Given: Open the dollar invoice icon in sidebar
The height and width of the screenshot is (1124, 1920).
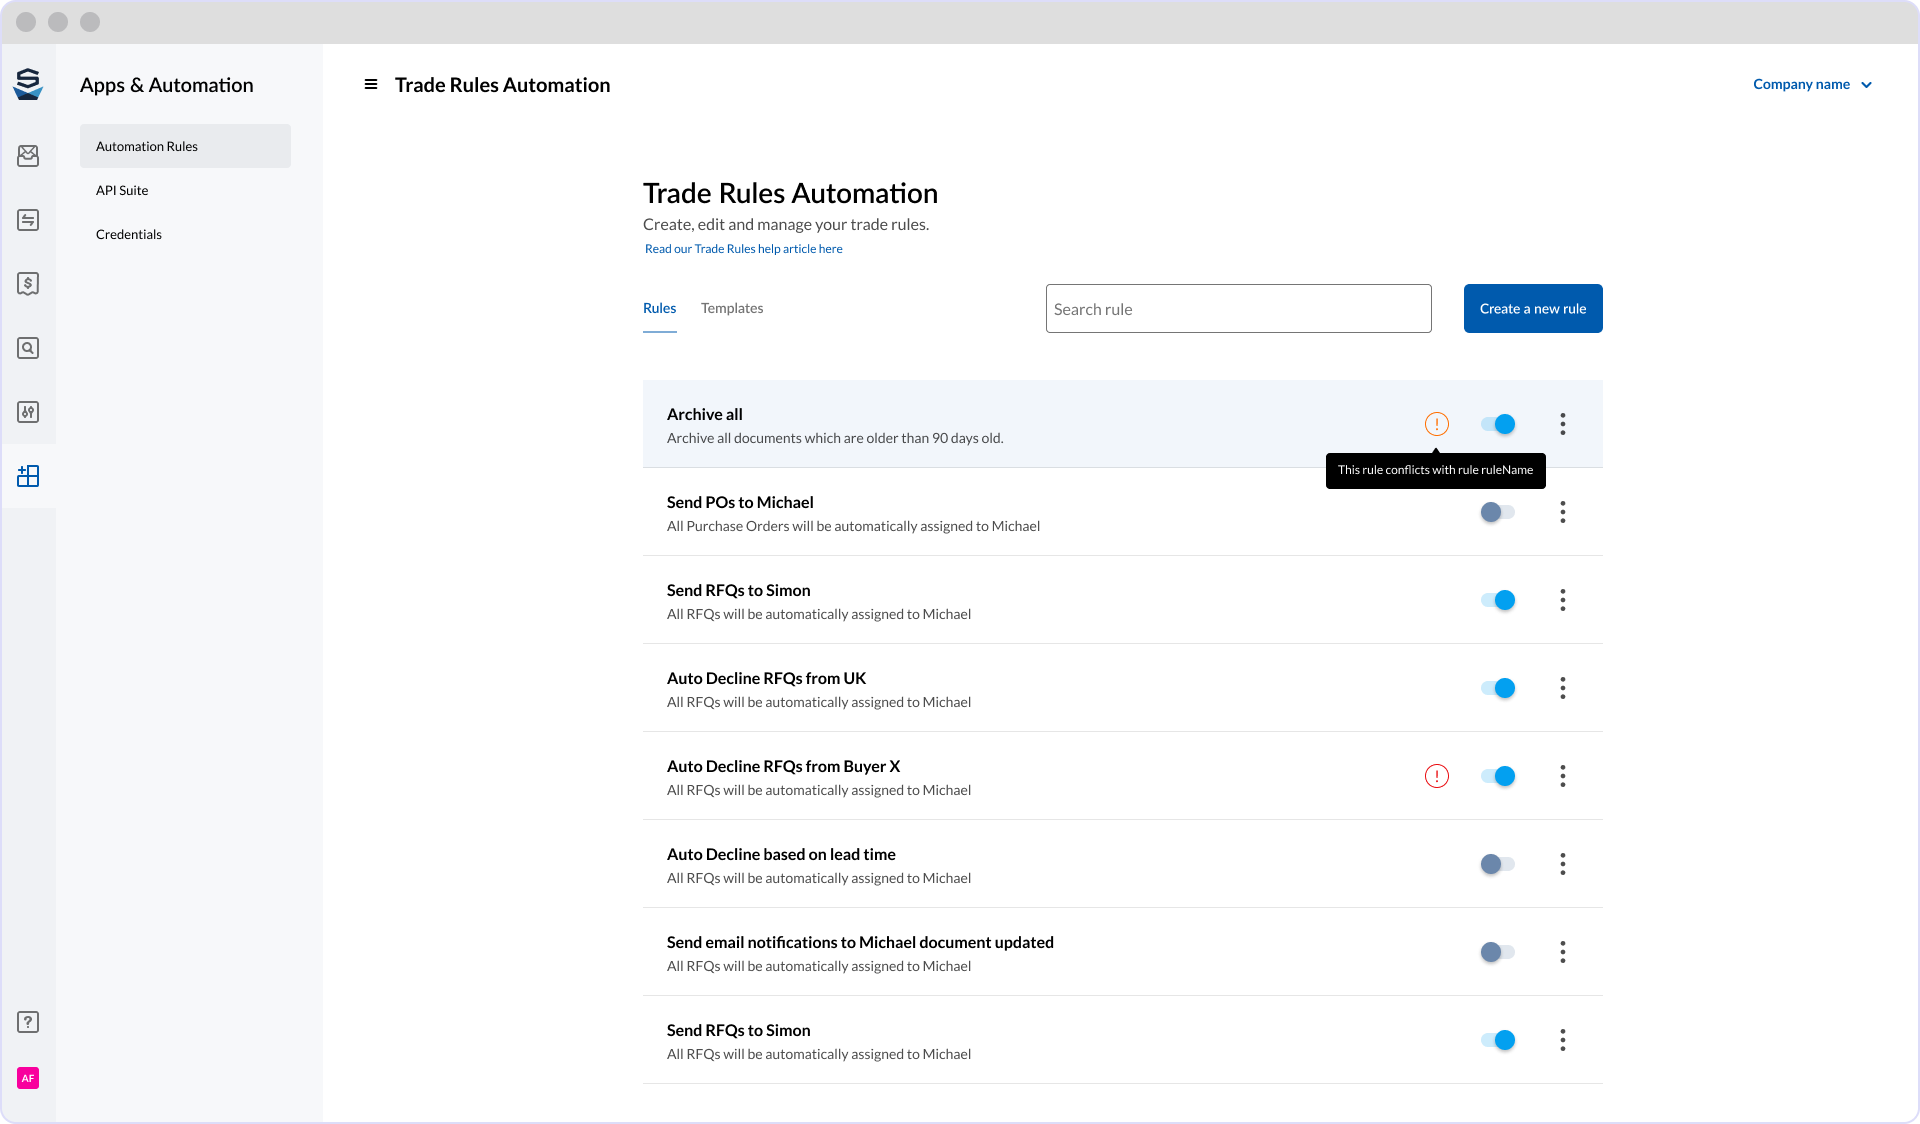Looking at the screenshot, I should [28, 284].
